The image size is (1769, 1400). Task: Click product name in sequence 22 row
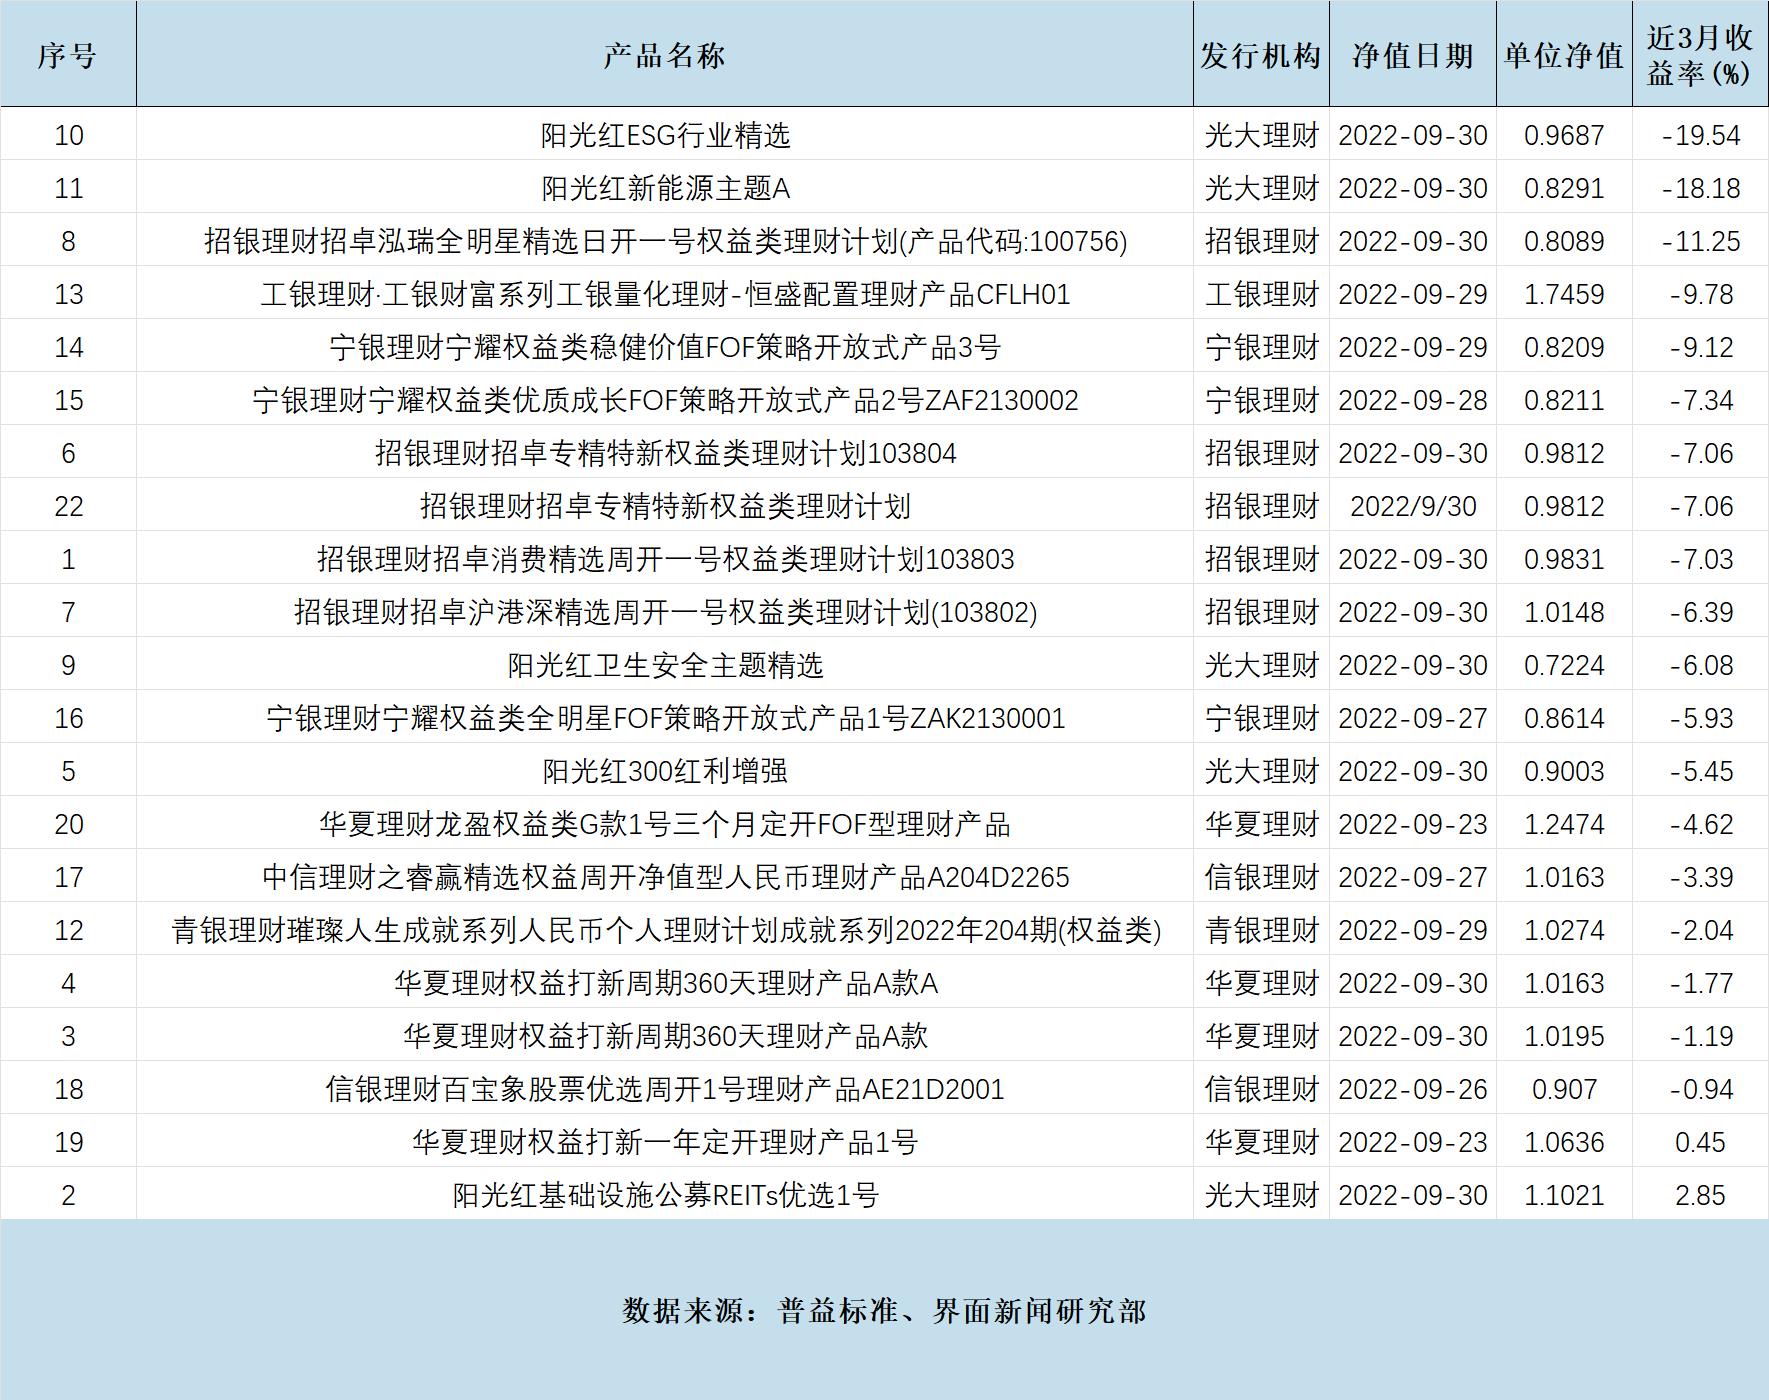(x=665, y=506)
